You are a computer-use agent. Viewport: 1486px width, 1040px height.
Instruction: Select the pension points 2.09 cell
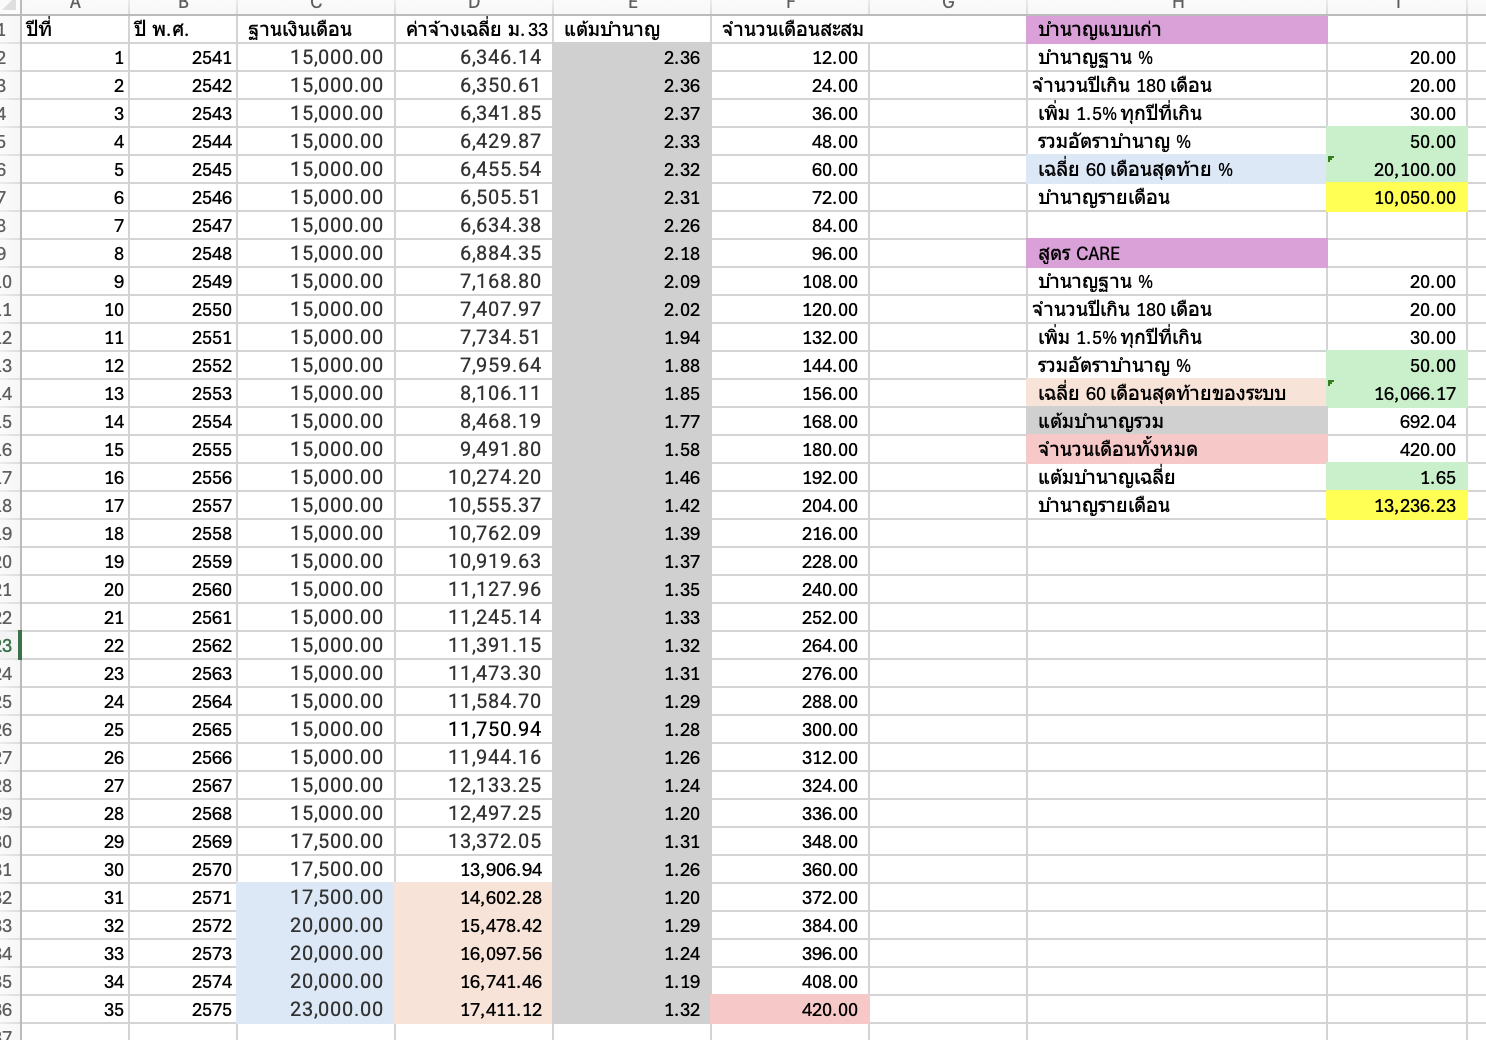point(632,281)
